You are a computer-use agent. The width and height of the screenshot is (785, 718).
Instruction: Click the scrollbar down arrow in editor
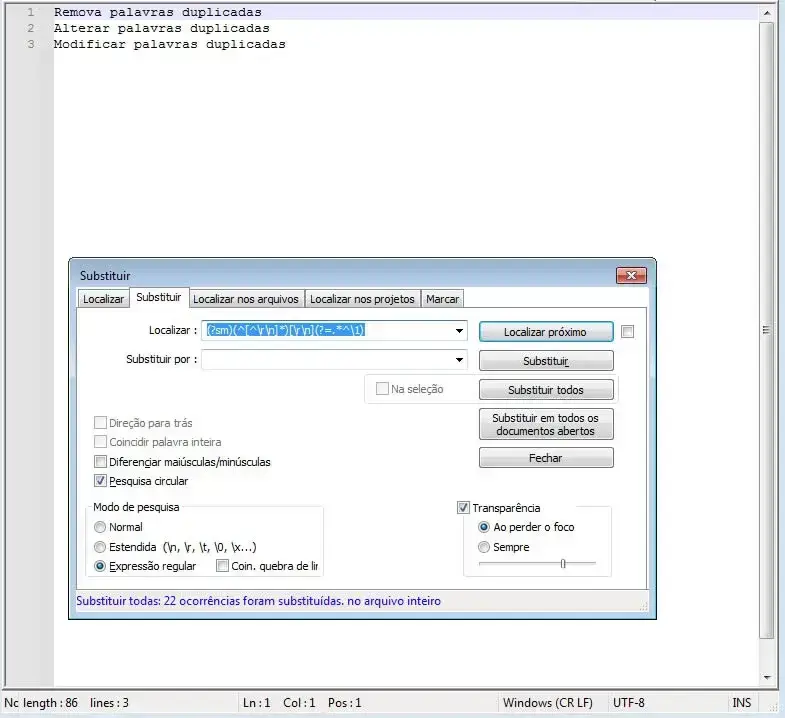click(767, 677)
